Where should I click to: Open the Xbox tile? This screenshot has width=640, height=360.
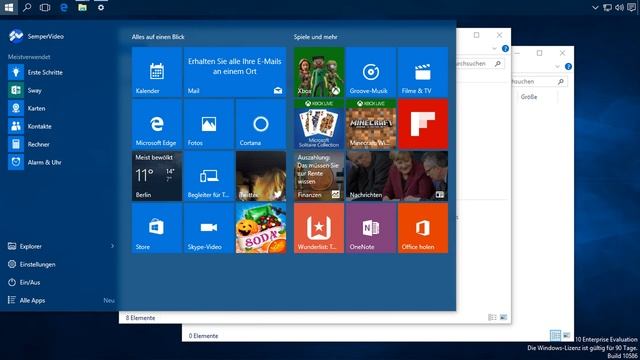pos(319,72)
